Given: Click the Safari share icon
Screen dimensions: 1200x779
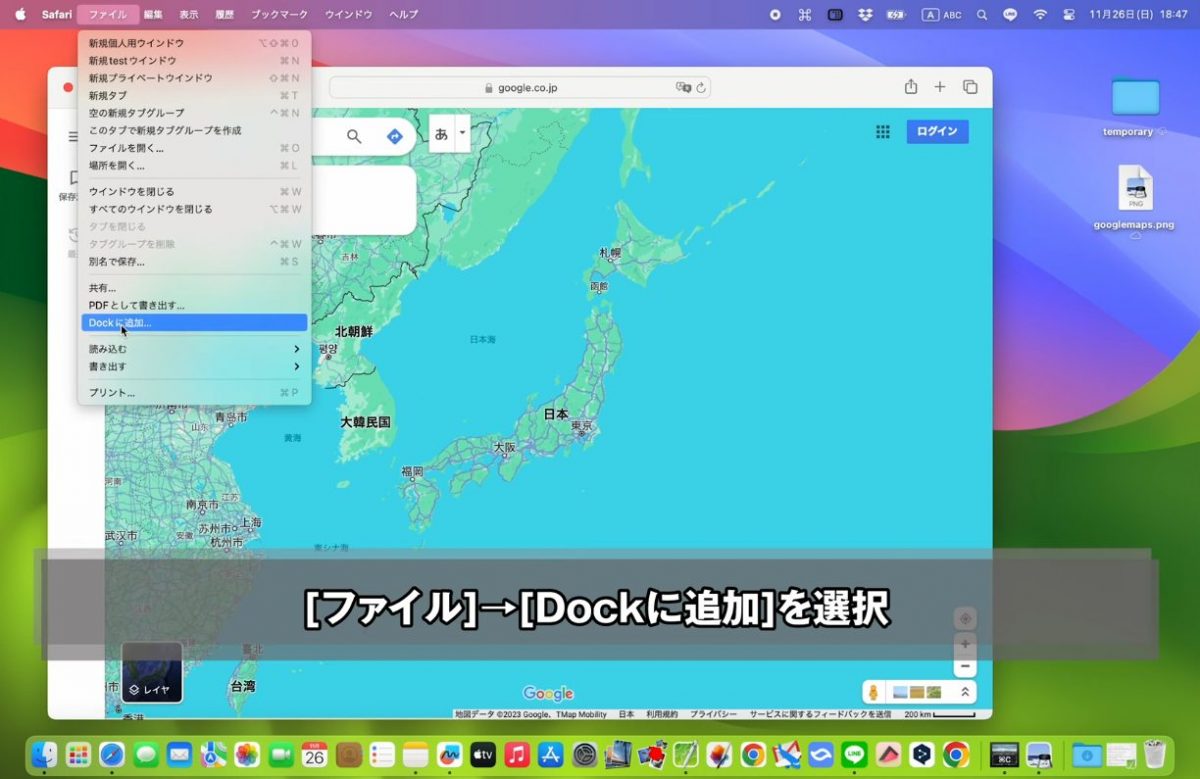Looking at the screenshot, I should [x=911, y=87].
